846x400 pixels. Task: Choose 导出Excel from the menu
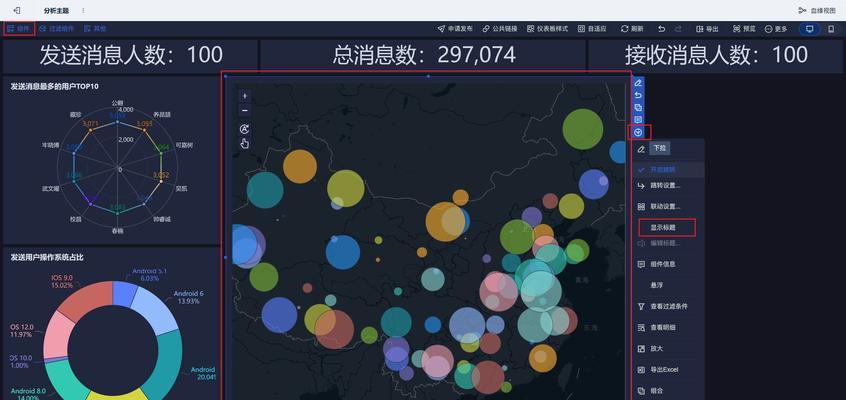click(668, 370)
